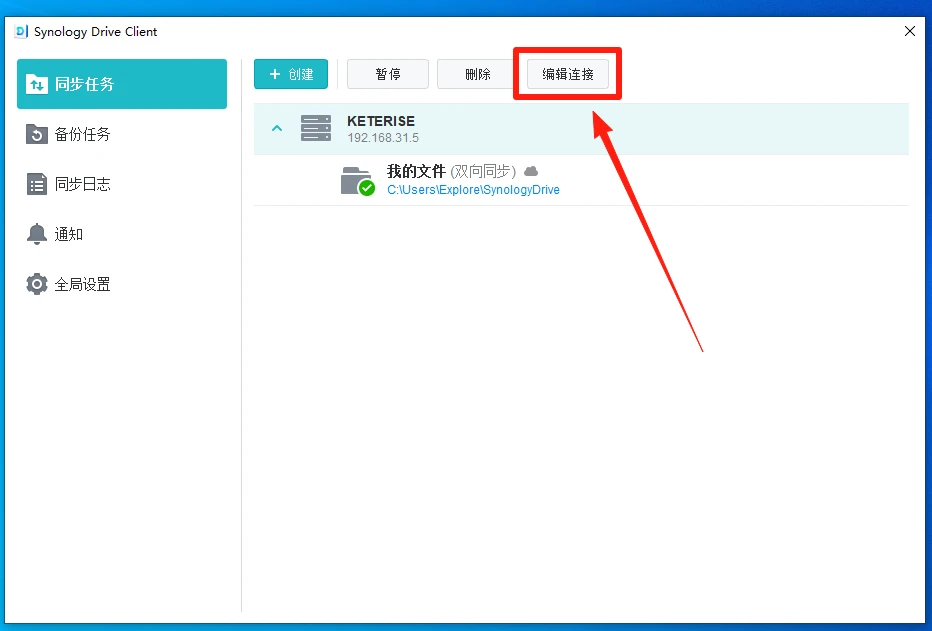The image size is (932, 631).
Task: Open the 全局设置 global settings section
Action: (122, 284)
